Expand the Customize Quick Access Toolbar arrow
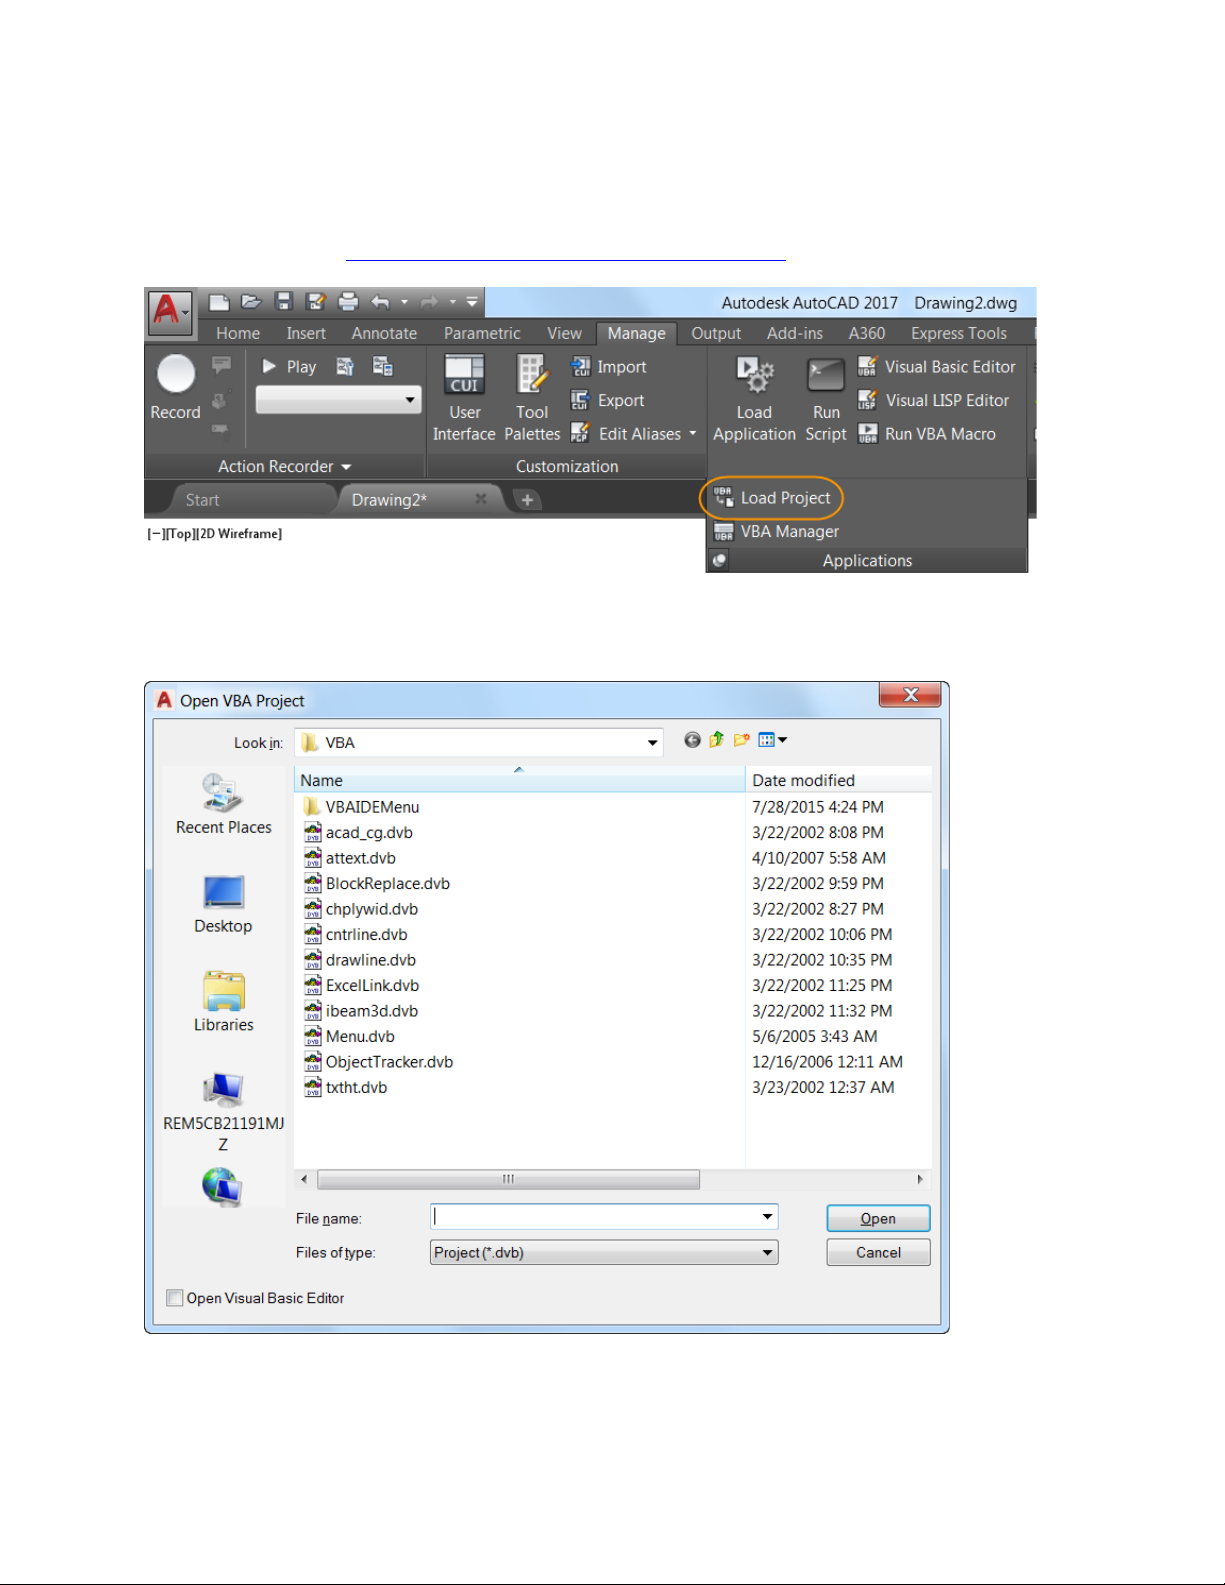 [x=471, y=302]
